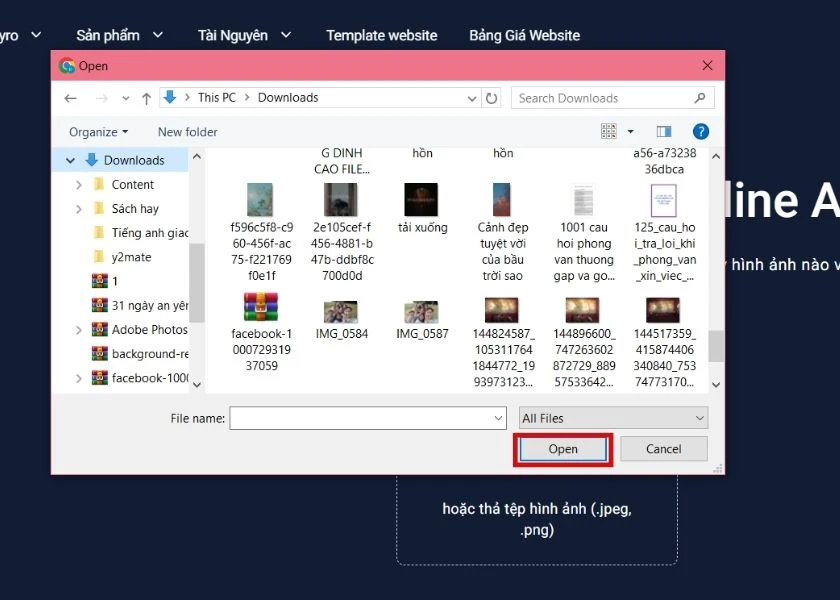The image size is (840, 600).
Task: Click the Back navigation arrow
Action: click(70, 99)
